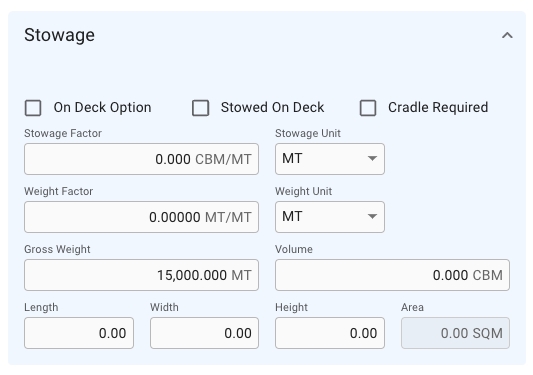Edit the Gross Weight field
The width and height of the screenshot is (533, 375).
141,275
